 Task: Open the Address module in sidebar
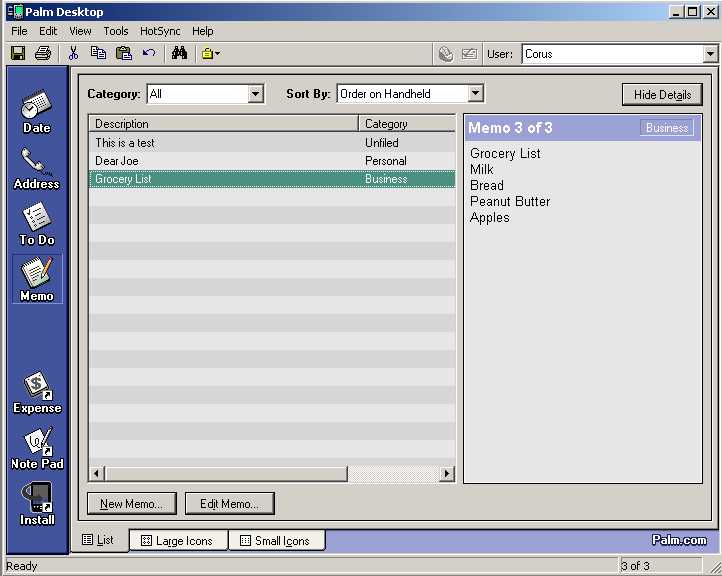click(37, 169)
